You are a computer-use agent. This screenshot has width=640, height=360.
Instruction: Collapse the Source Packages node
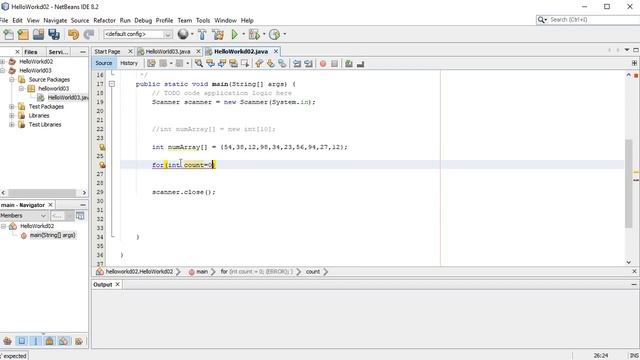click(12, 80)
